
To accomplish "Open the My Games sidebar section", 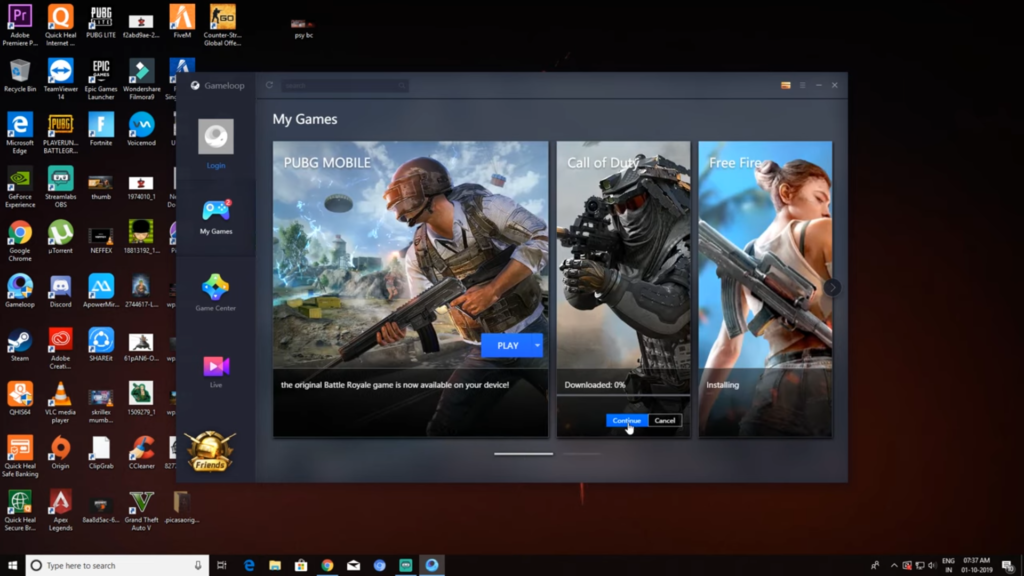I will click(216, 217).
